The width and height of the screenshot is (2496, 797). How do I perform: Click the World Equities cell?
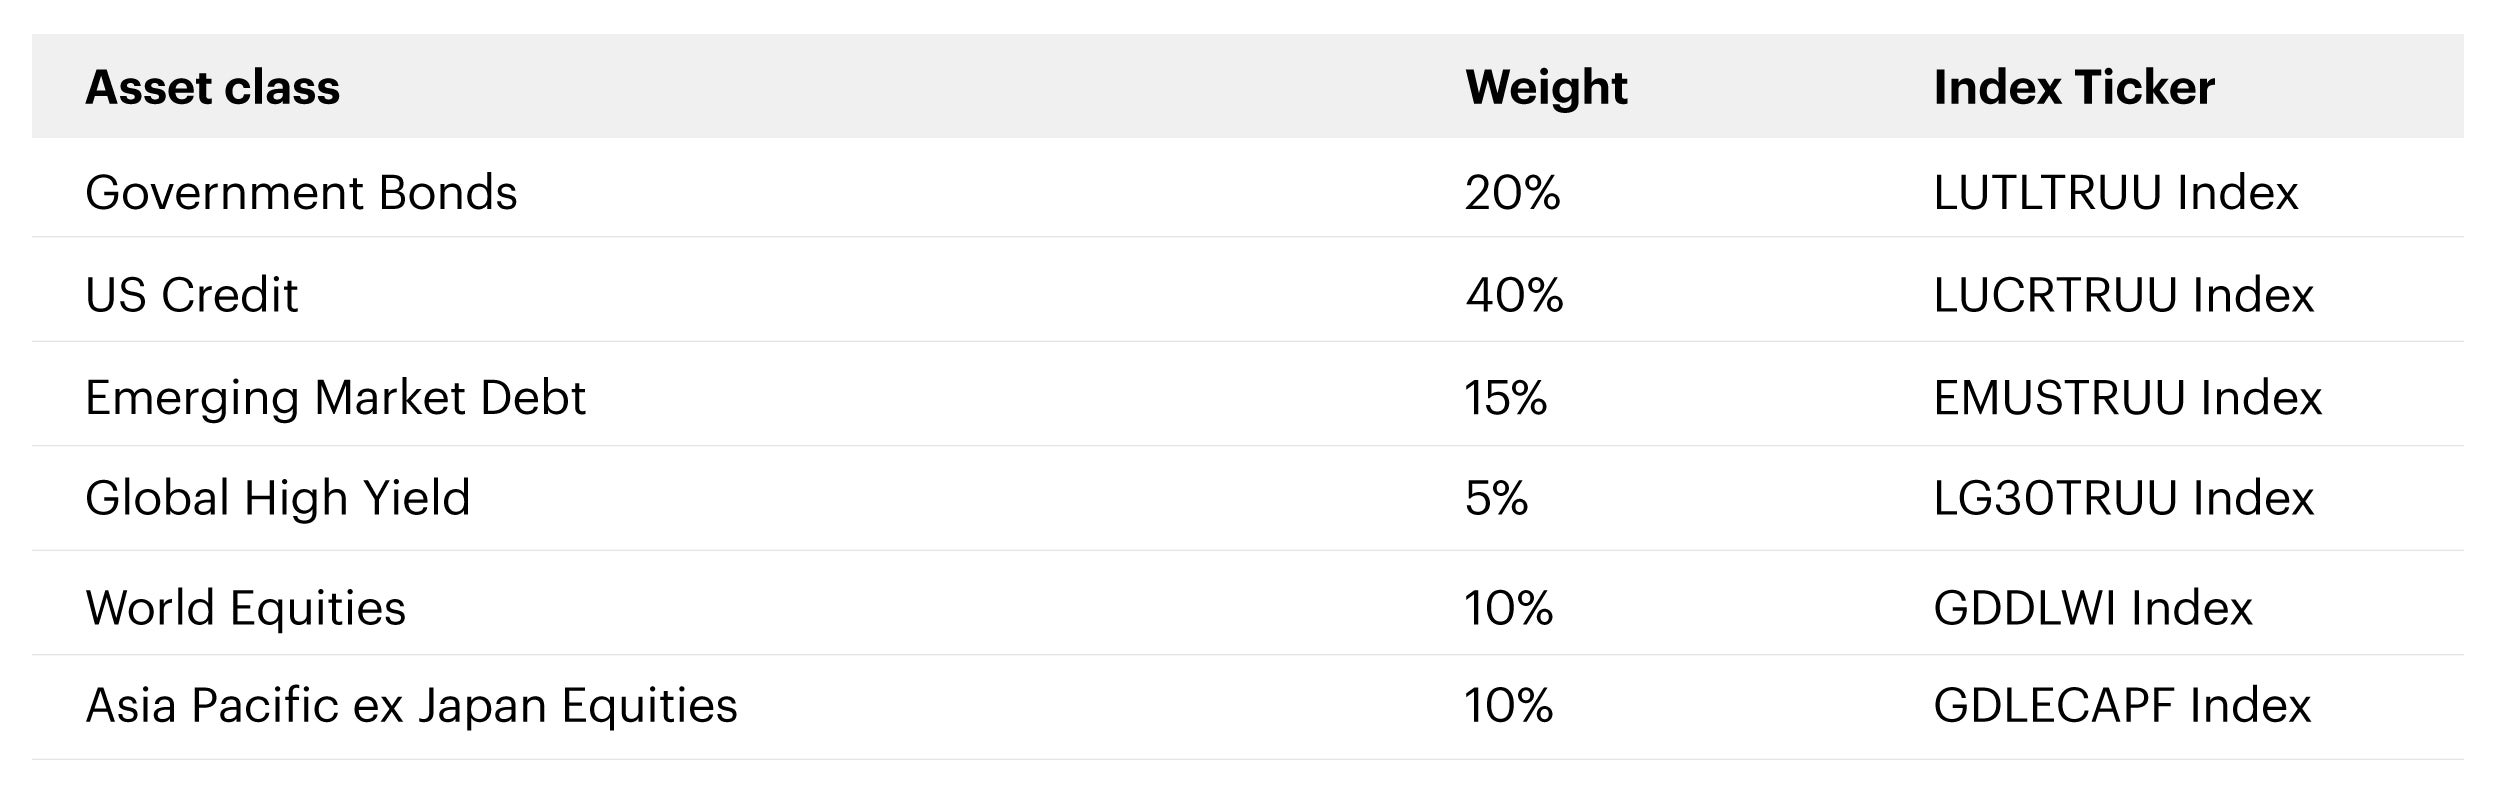pyautogui.click(x=245, y=608)
